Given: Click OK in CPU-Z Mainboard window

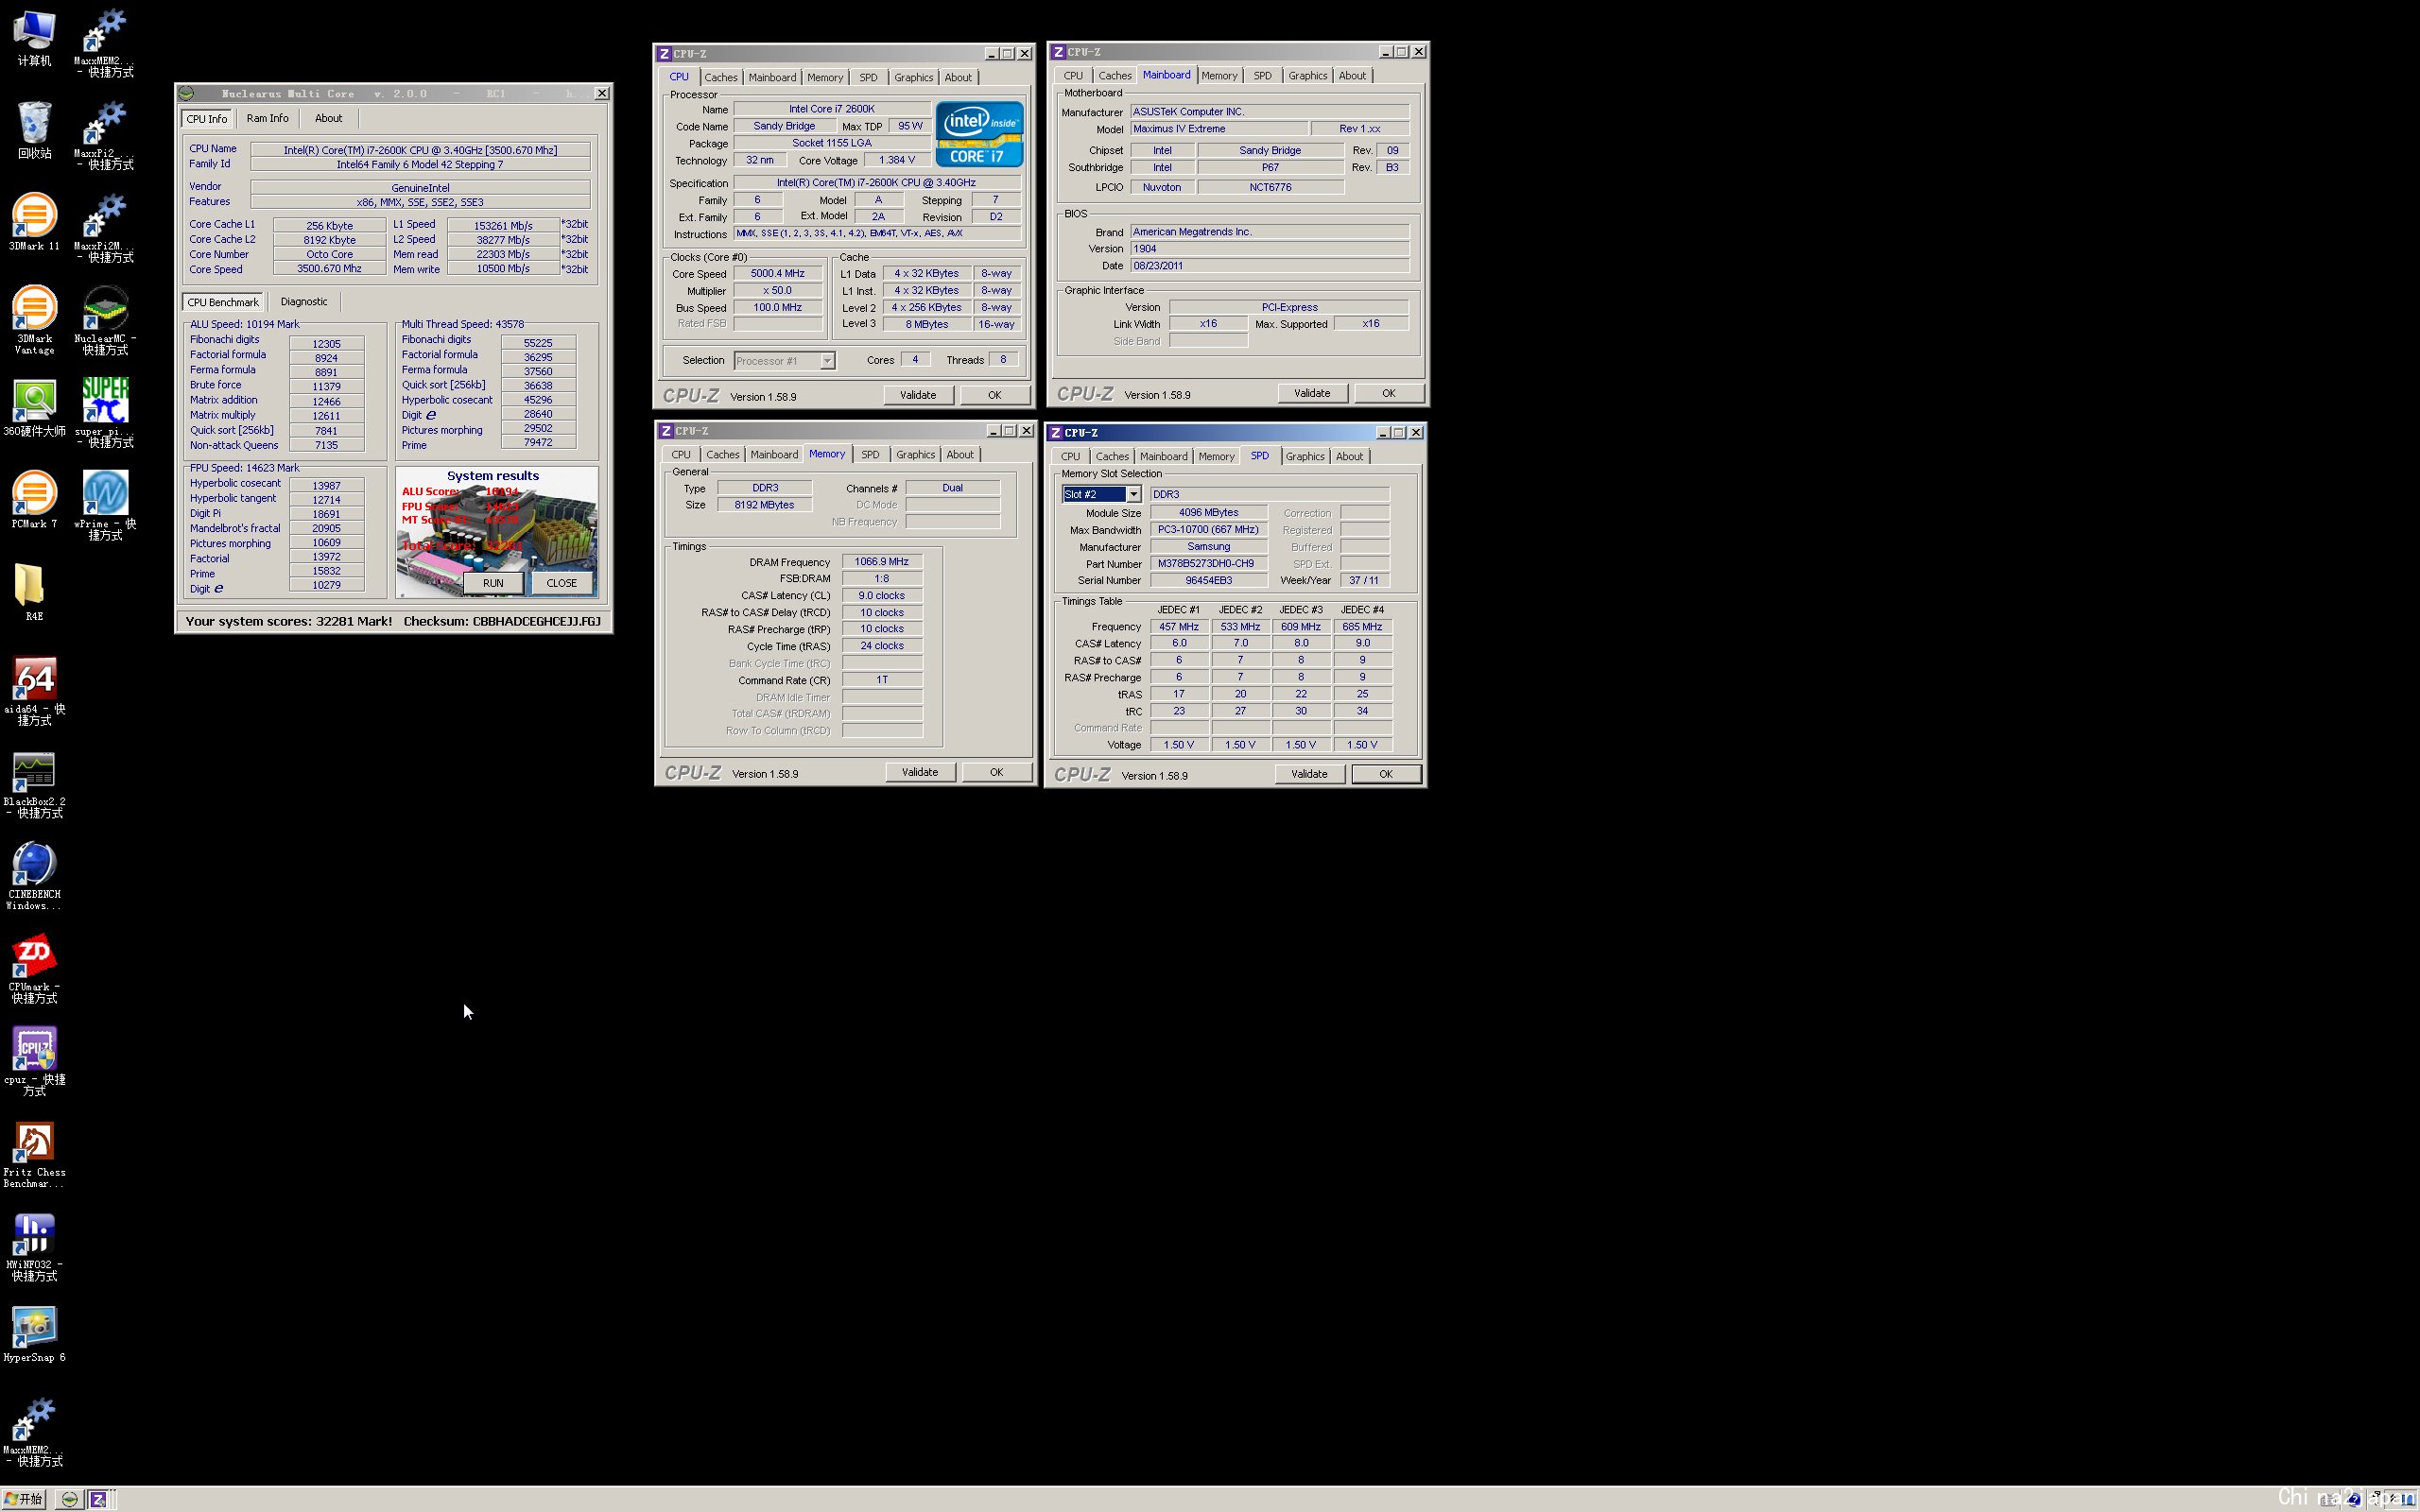Looking at the screenshot, I should [1388, 393].
